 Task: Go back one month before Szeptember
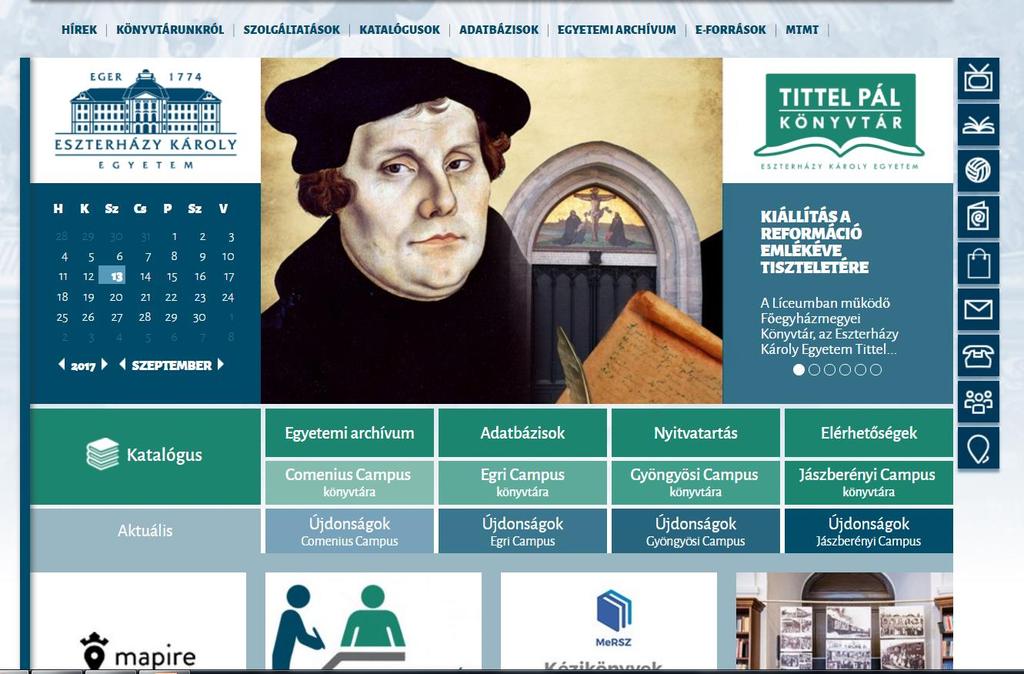(123, 364)
